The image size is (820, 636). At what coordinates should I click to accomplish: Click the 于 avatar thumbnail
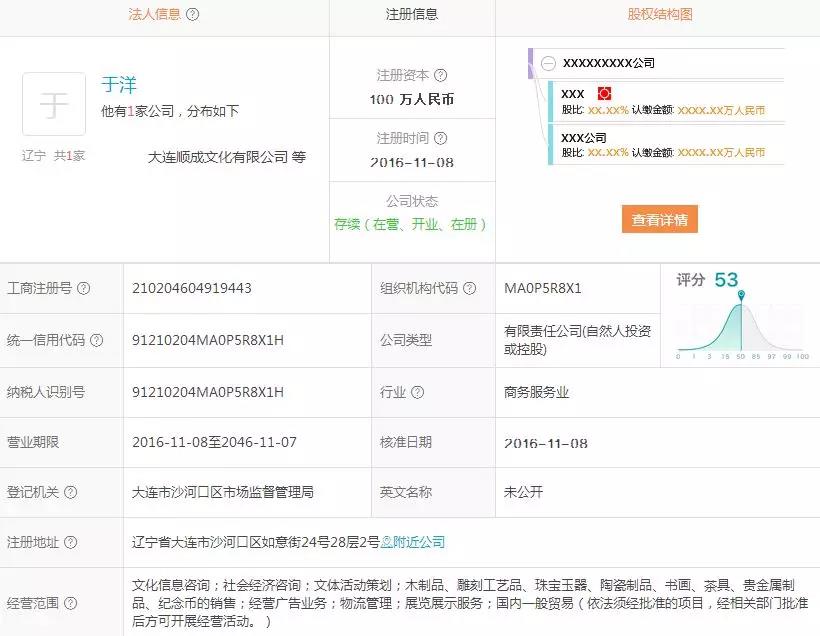point(54,104)
